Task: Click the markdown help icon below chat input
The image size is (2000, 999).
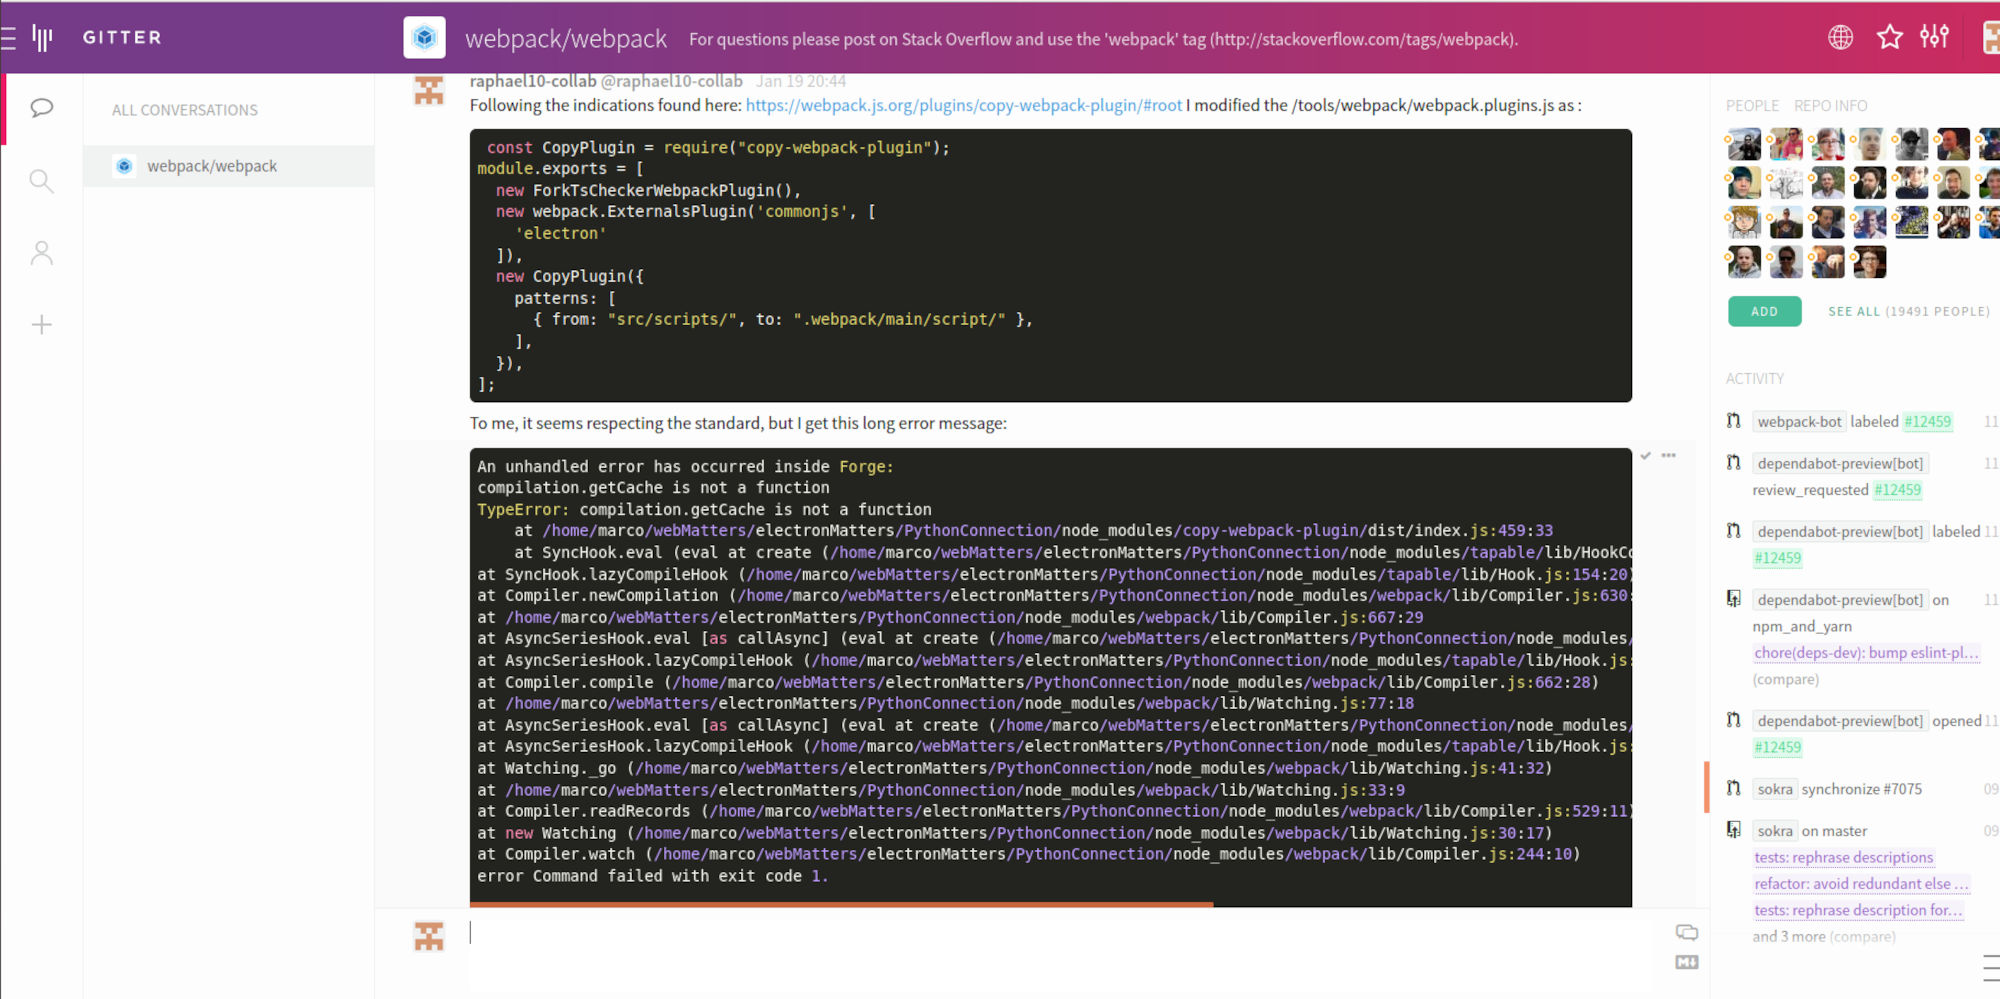Action: pos(1687,962)
